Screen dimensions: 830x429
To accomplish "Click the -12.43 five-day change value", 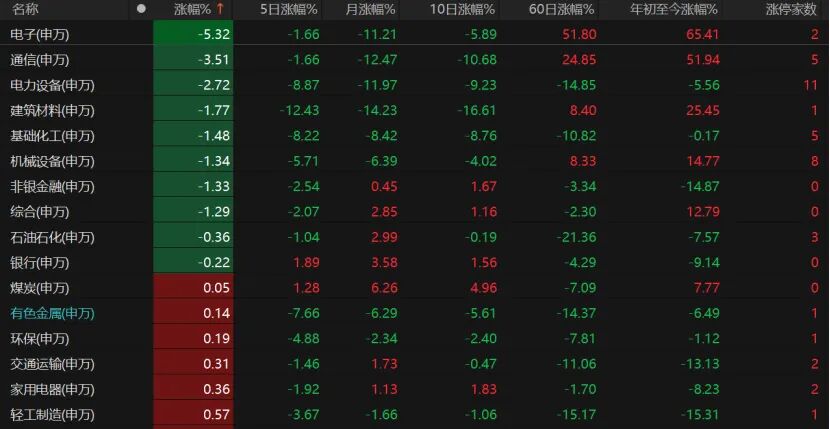I will click(x=300, y=111).
